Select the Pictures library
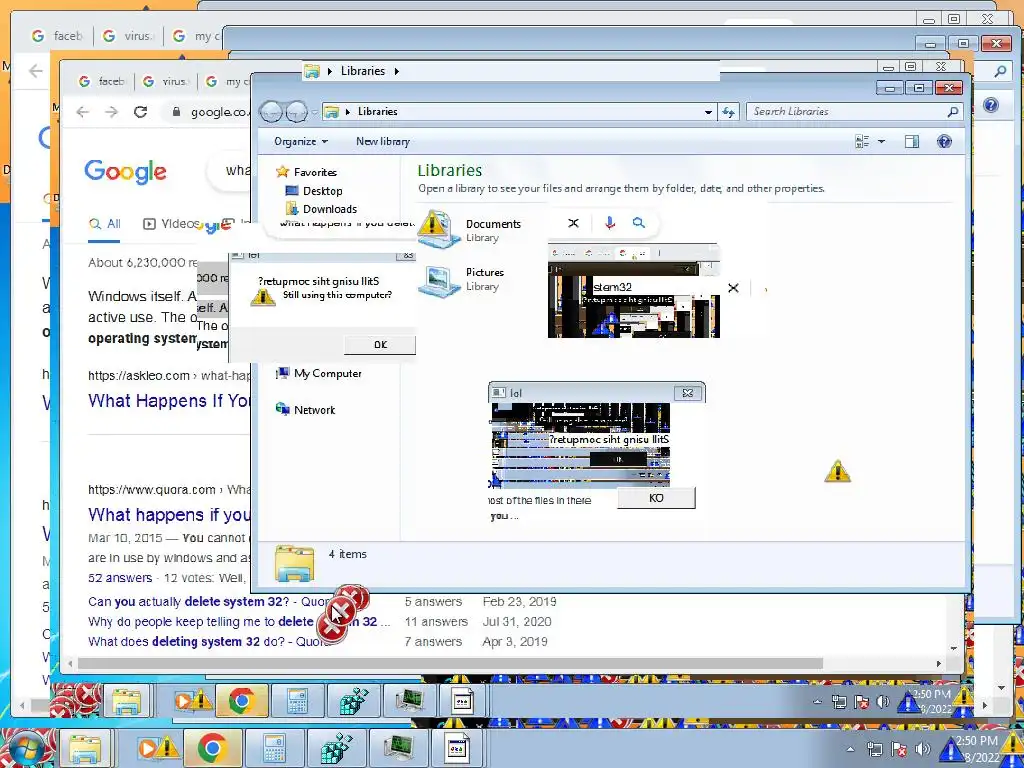 coord(461,280)
